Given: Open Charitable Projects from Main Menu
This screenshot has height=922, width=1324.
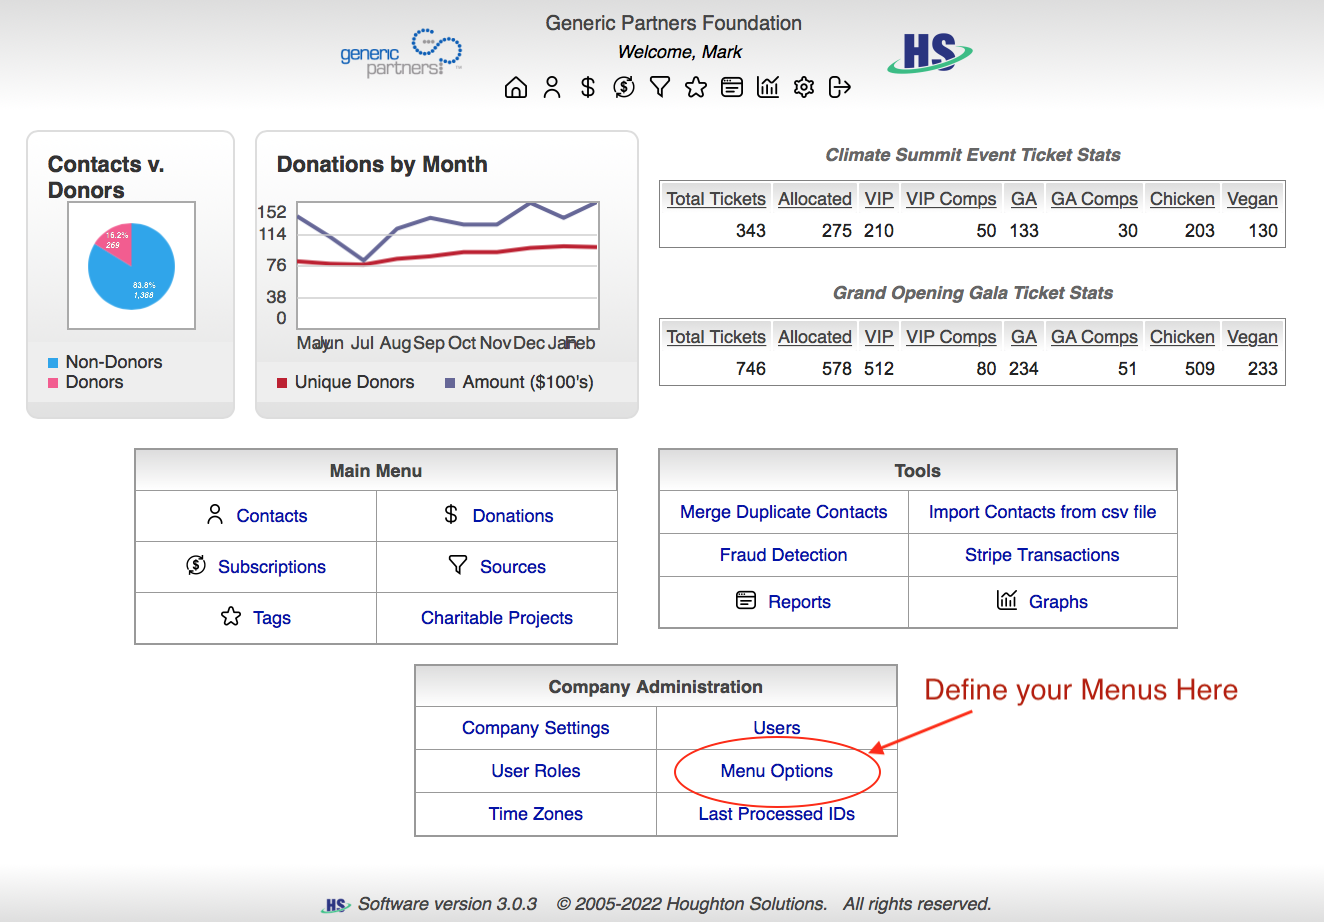Looking at the screenshot, I should (x=496, y=618).
